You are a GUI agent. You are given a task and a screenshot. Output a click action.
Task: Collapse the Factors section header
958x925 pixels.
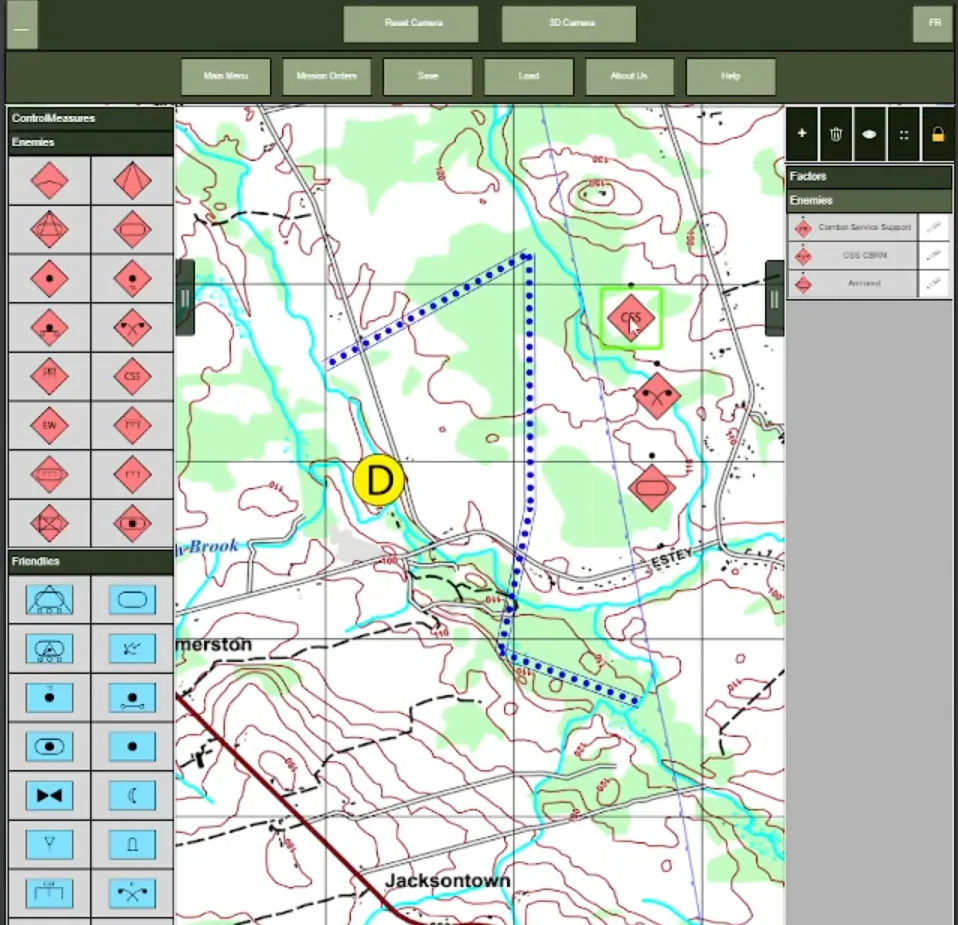click(869, 177)
